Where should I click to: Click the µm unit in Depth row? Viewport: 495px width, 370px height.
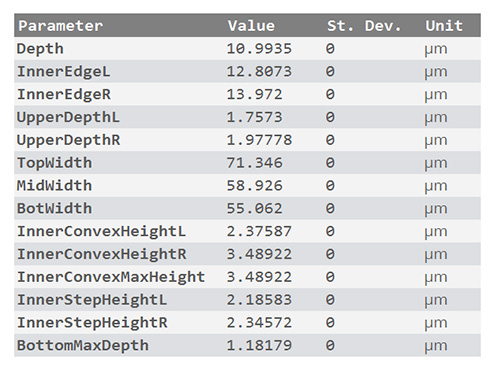pyautogui.click(x=436, y=50)
